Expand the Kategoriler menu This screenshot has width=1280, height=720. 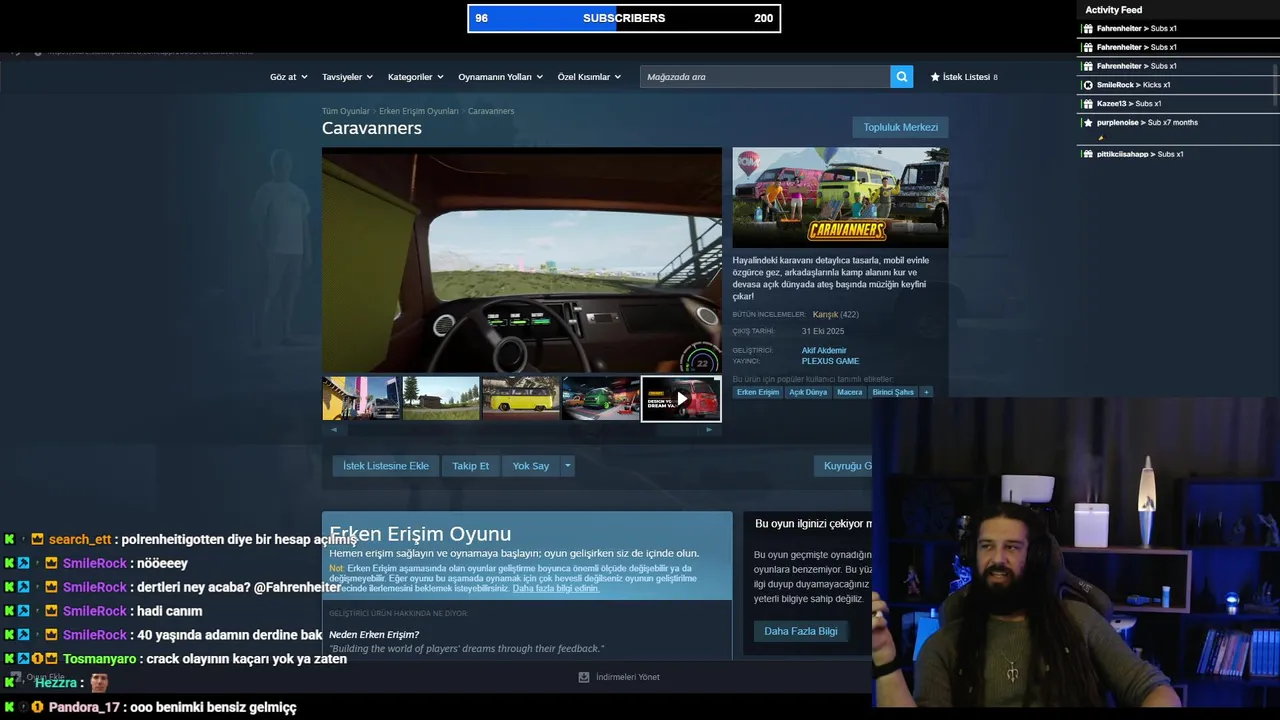coord(415,77)
